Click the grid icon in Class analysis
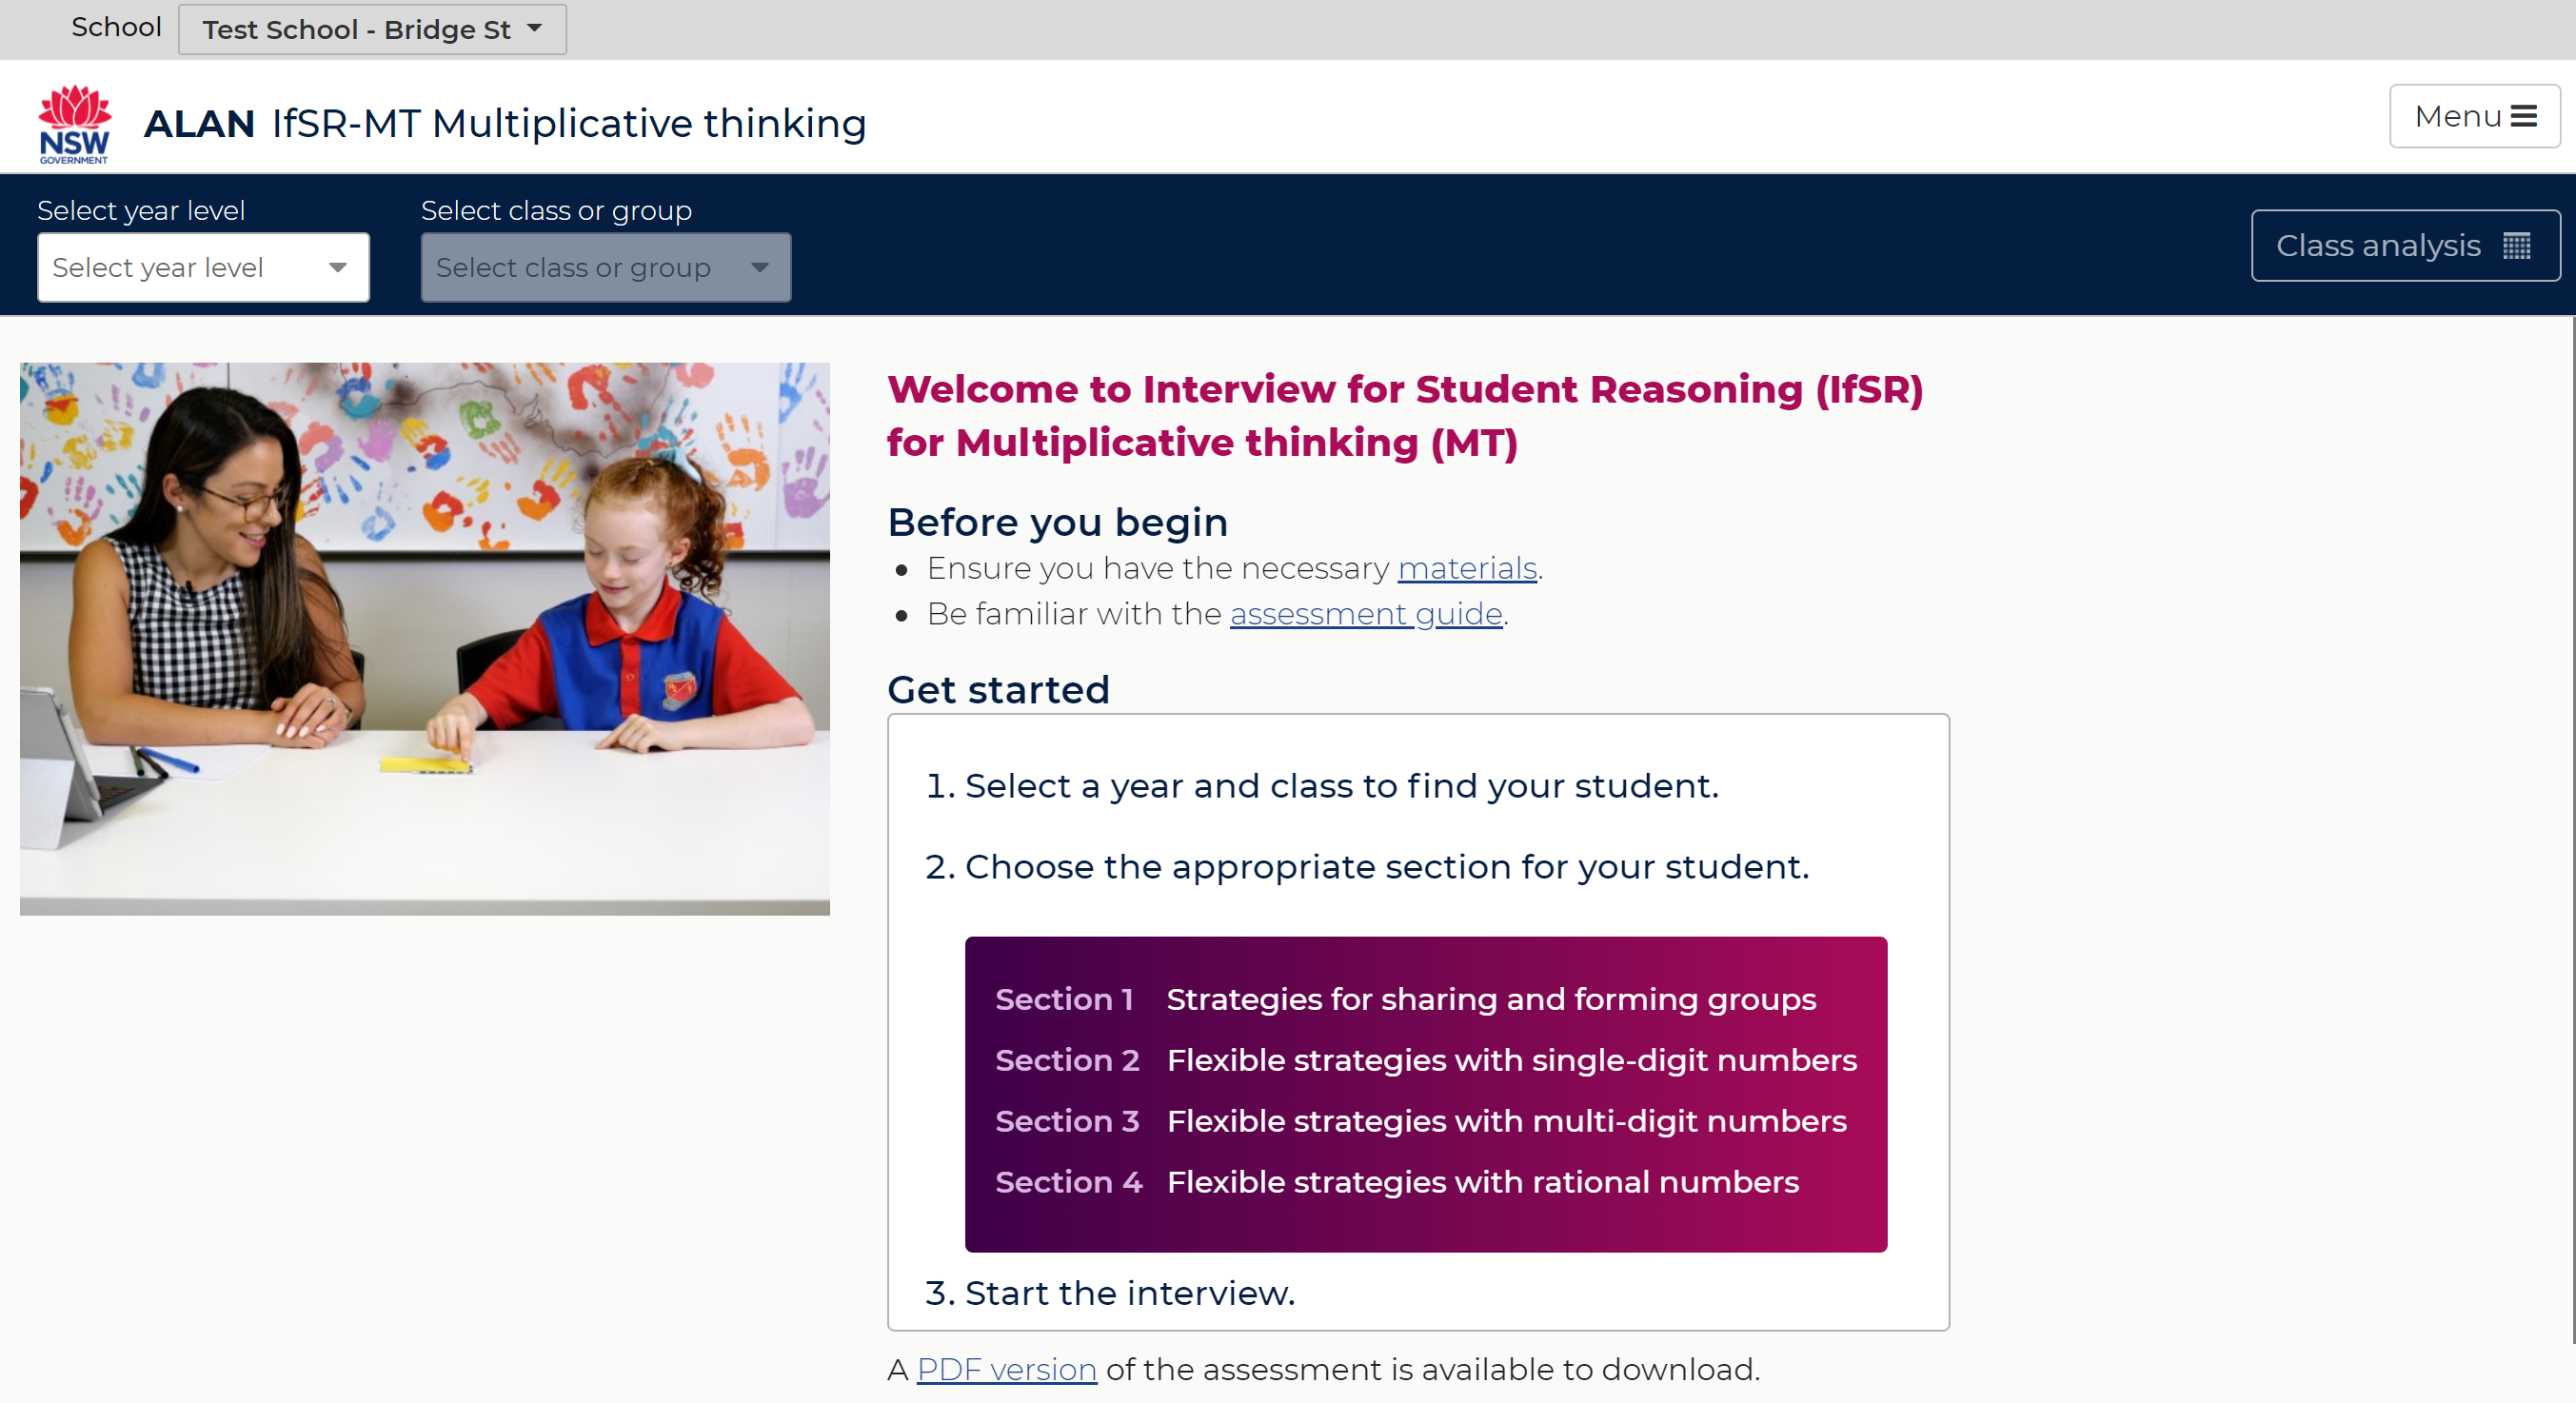This screenshot has height=1403, width=2576. tap(2516, 246)
